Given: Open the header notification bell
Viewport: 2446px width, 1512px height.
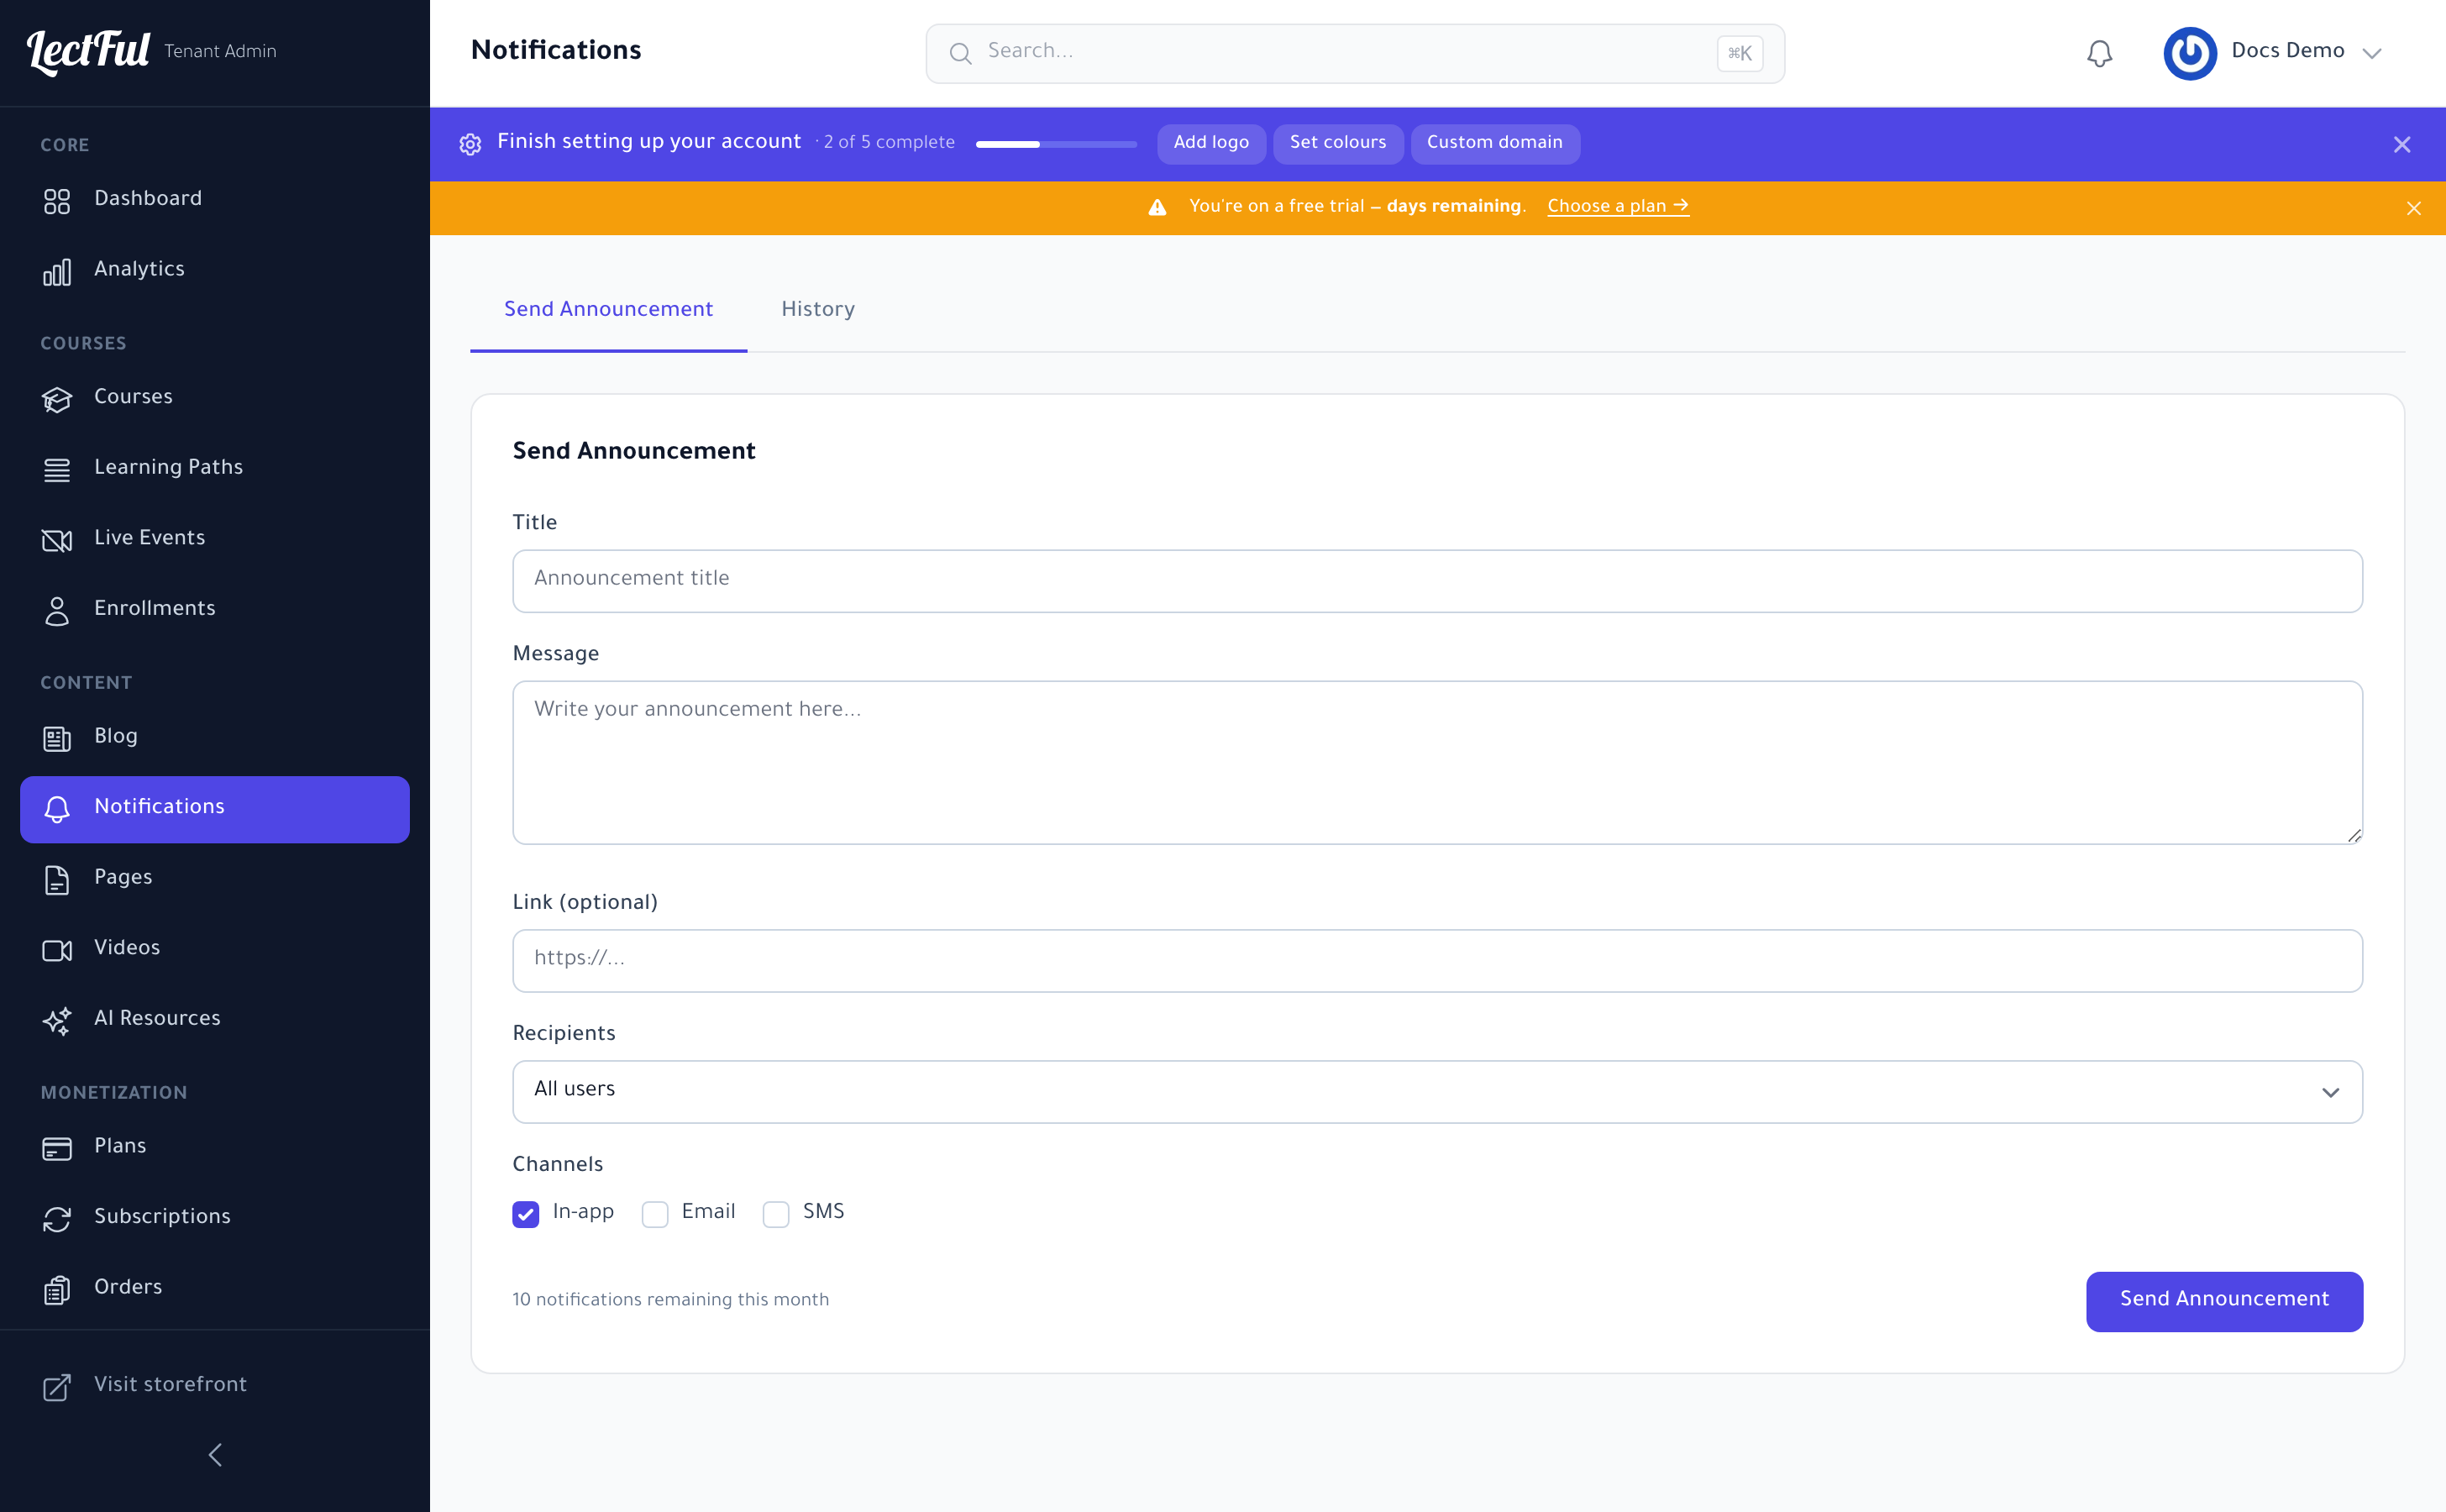Looking at the screenshot, I should 2100,53.
